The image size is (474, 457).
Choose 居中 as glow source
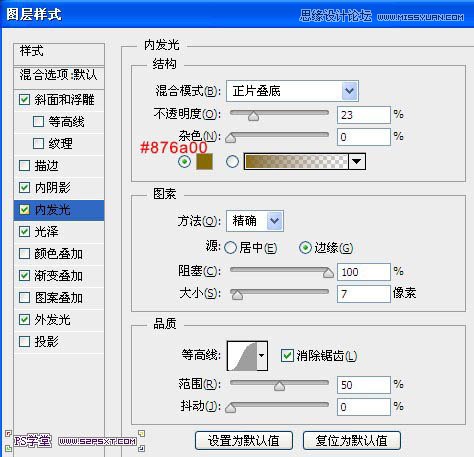[230, 248]
